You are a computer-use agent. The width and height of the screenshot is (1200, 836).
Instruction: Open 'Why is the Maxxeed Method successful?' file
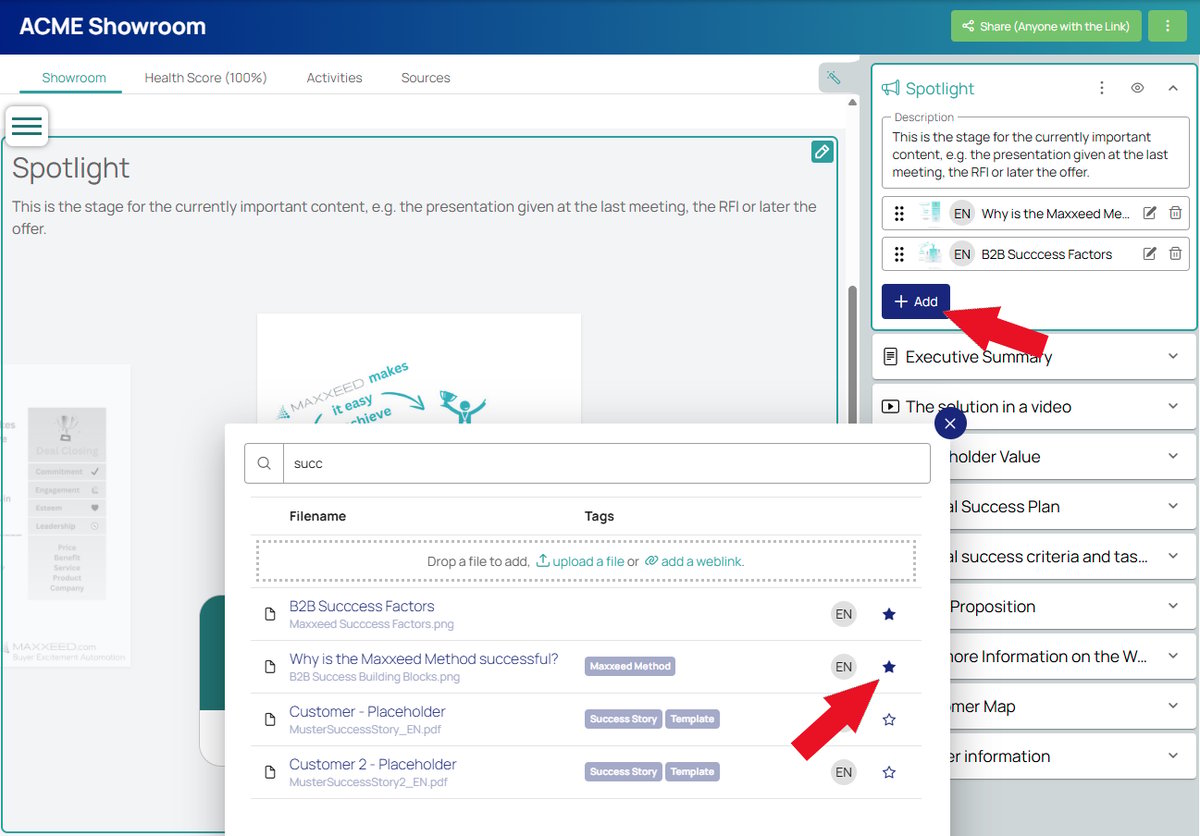[x=424, y=659]
